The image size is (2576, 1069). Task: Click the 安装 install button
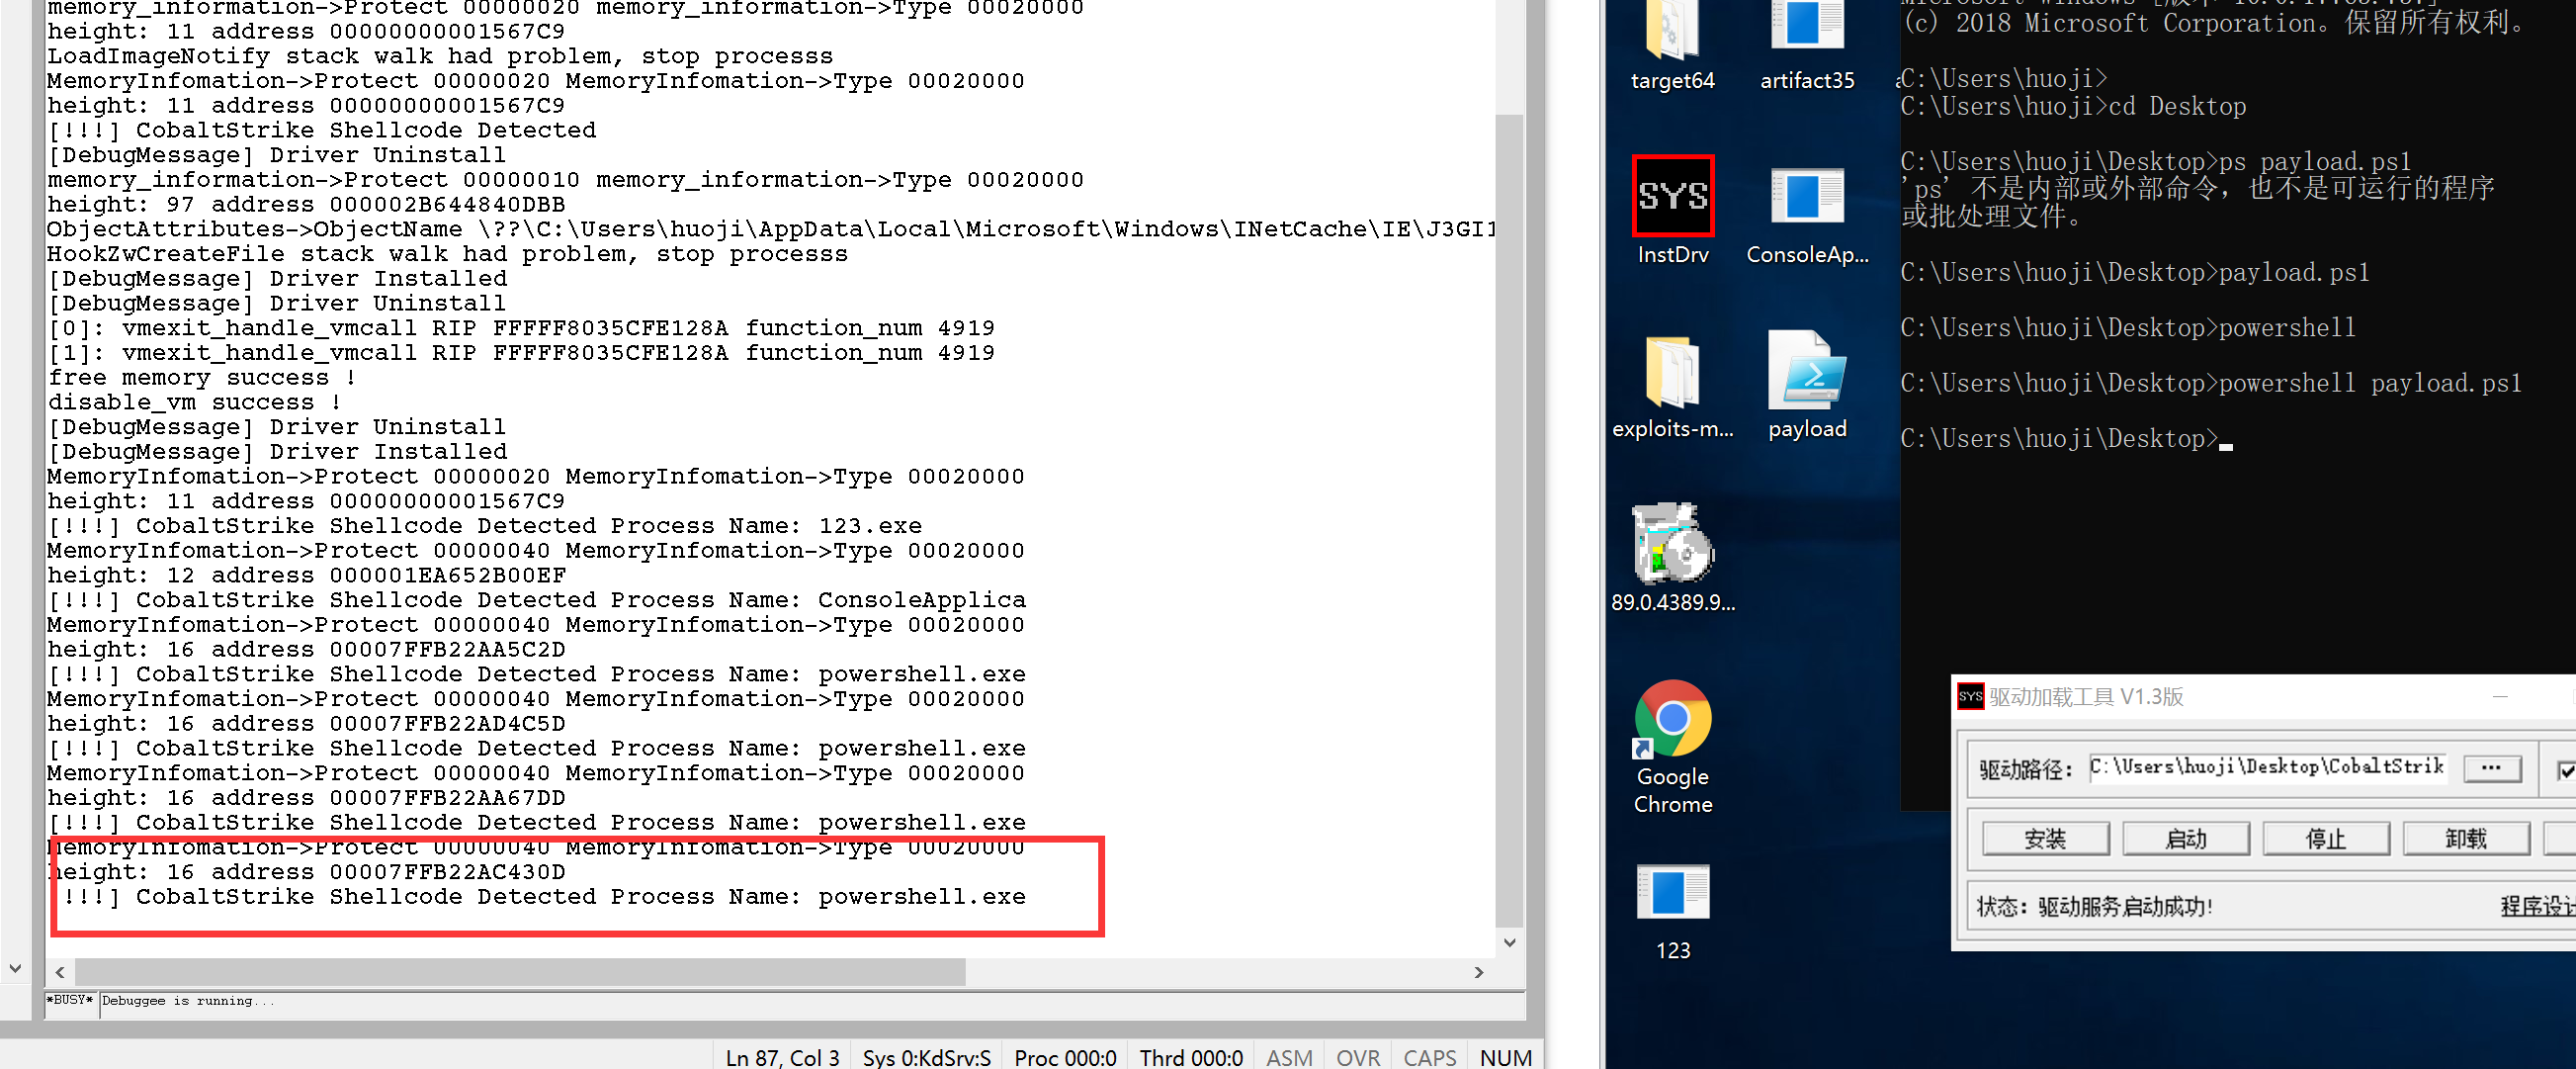pos(2045,839)
